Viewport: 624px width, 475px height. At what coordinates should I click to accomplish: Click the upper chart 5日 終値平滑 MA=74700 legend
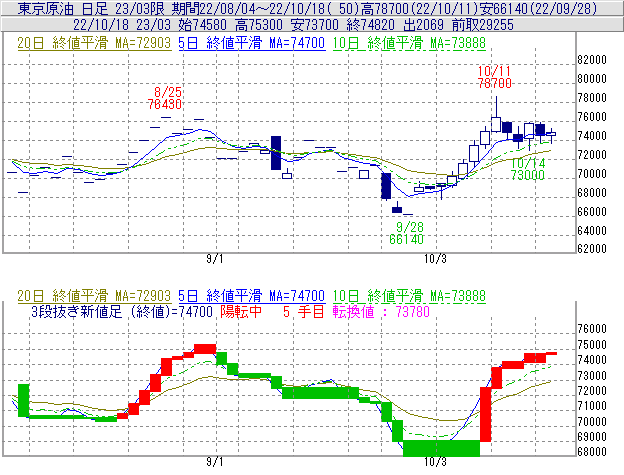(252, 43)
